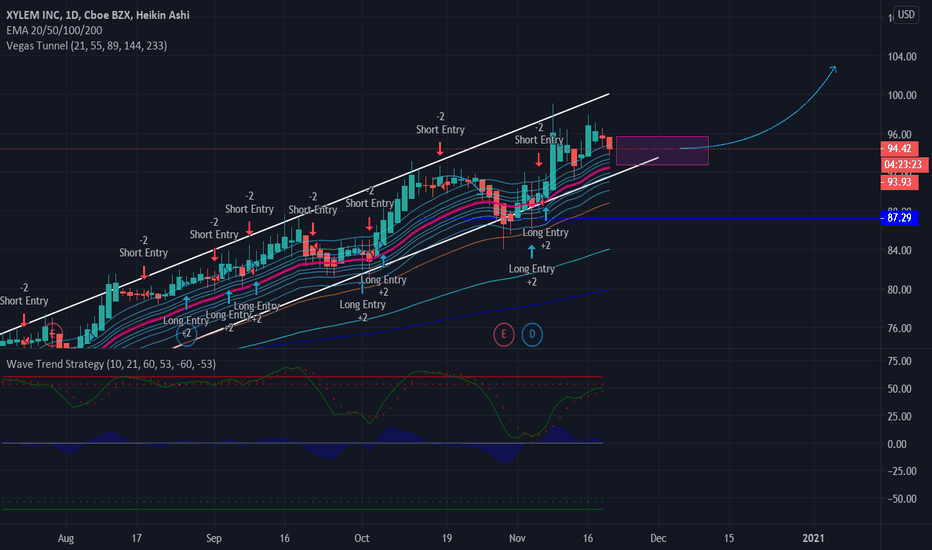Click the Vegas Tunnel indicator legend
The height and width of the screenshot is (550, 932).
87,46
